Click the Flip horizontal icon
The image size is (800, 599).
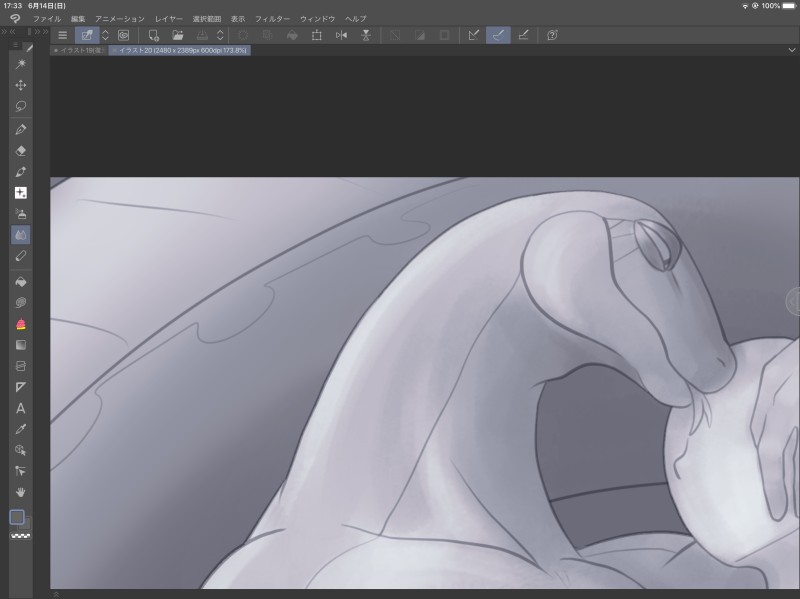click(x=341, y=35)
